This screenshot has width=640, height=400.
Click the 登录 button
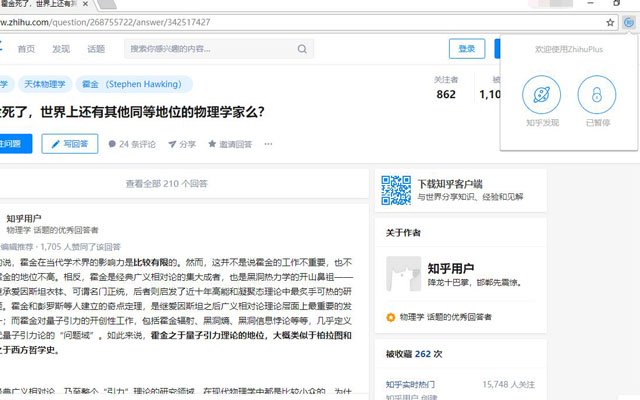pyautogui.click(x=467, y=49)
